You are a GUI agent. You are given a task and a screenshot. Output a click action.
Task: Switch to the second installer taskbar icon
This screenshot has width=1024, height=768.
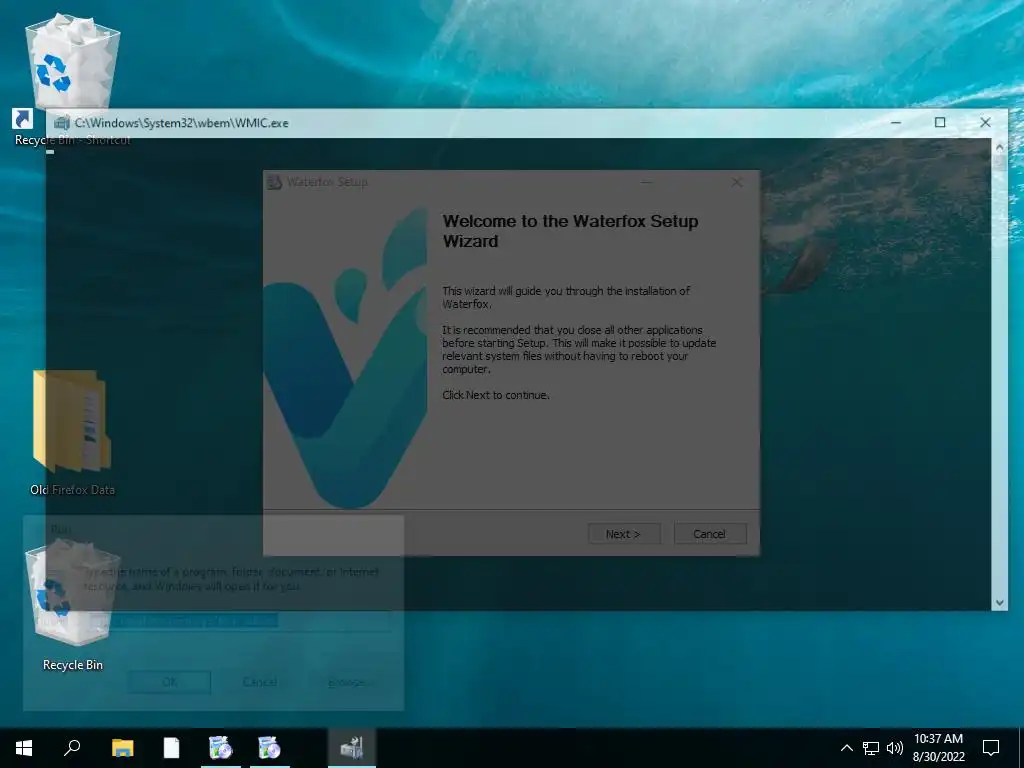(x=269, y=748)
